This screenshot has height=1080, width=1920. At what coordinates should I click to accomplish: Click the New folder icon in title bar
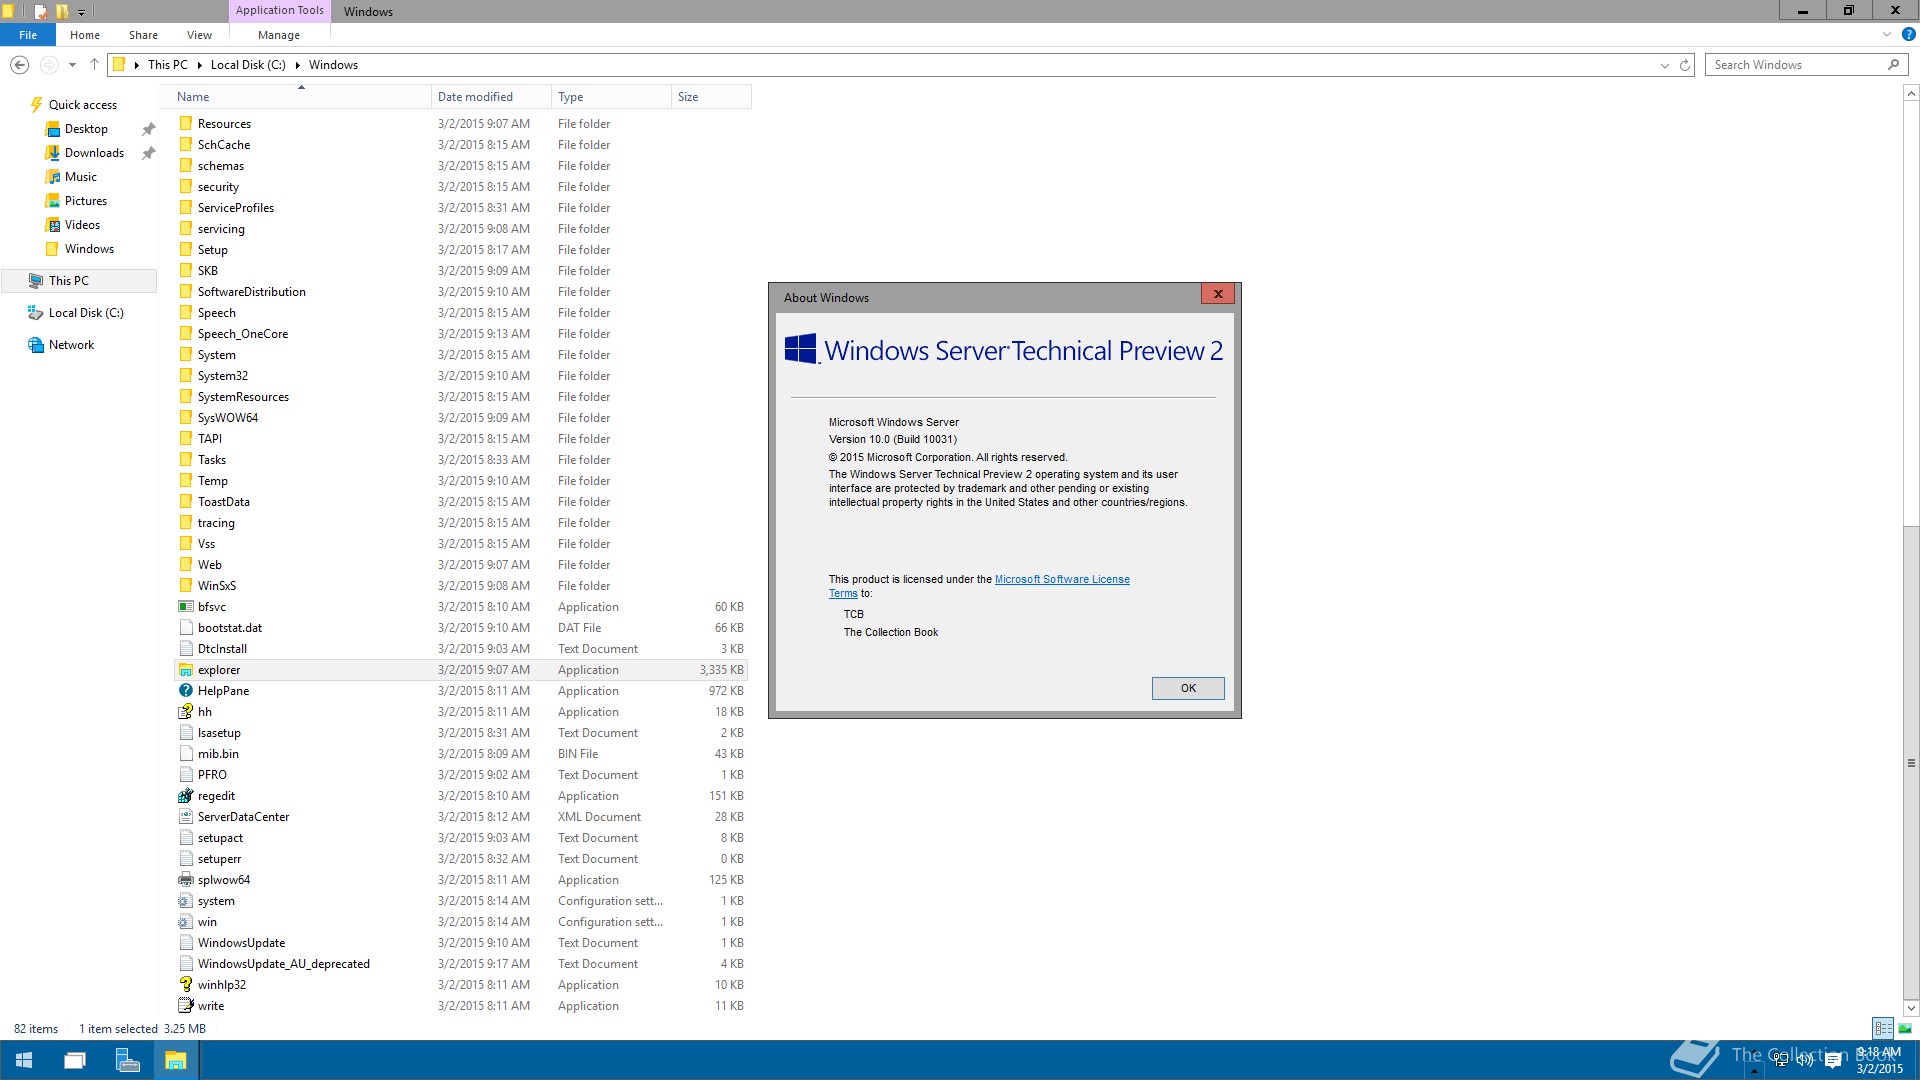click(x=62, y=11)
